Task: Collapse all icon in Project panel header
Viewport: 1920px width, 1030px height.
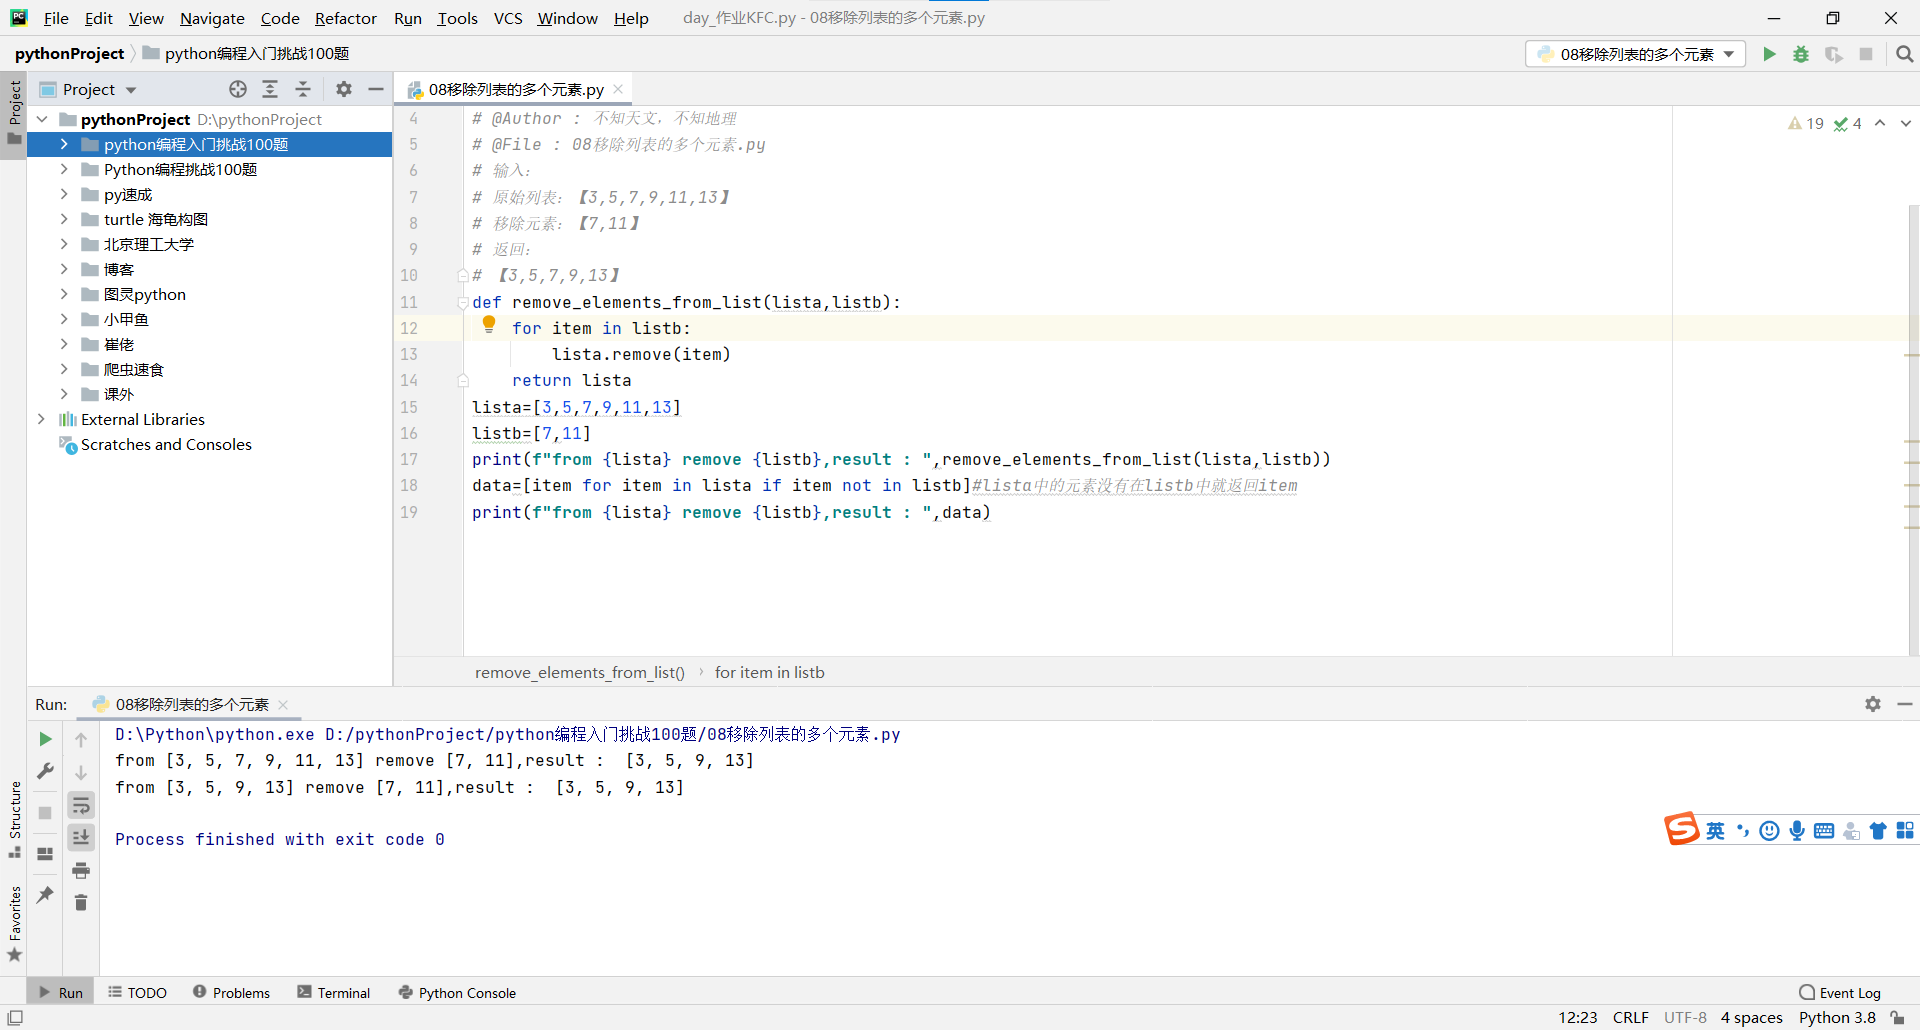Action: coord(303,89)
